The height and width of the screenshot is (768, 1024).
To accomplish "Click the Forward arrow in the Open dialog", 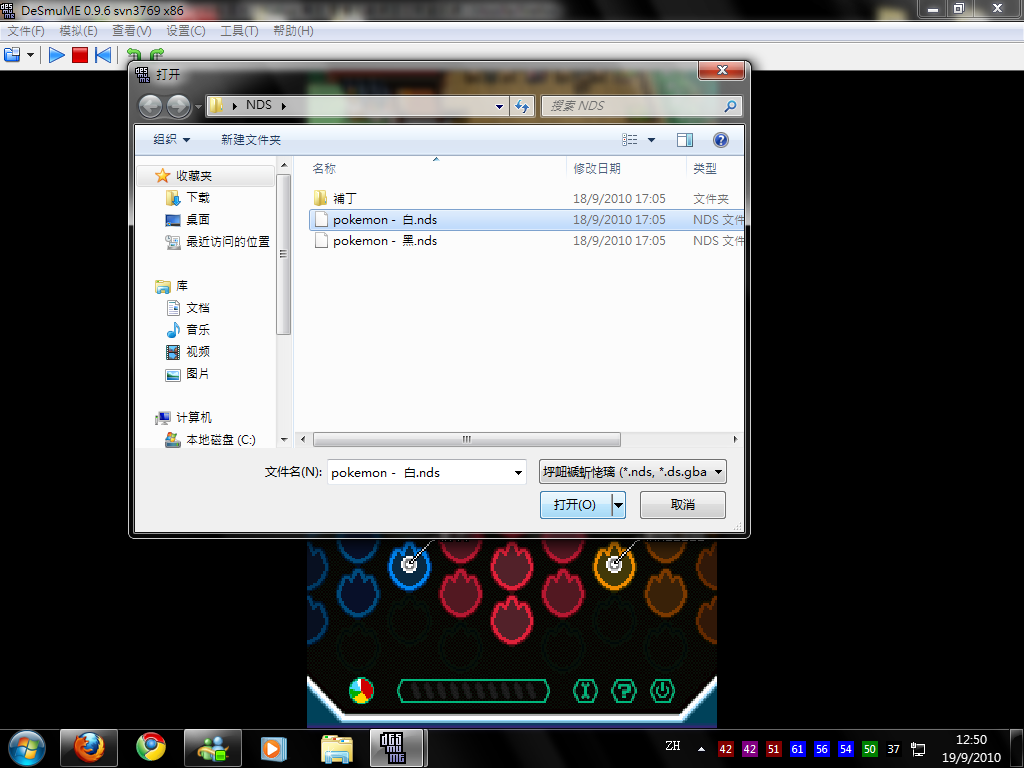I will point(178,106).
